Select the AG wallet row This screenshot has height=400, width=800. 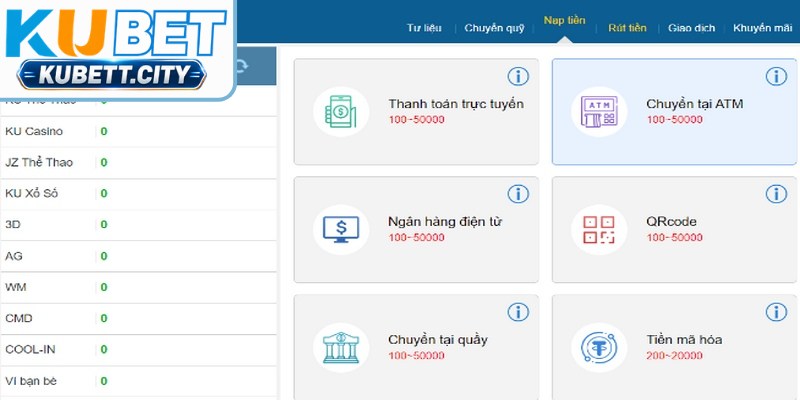point(138,256)
